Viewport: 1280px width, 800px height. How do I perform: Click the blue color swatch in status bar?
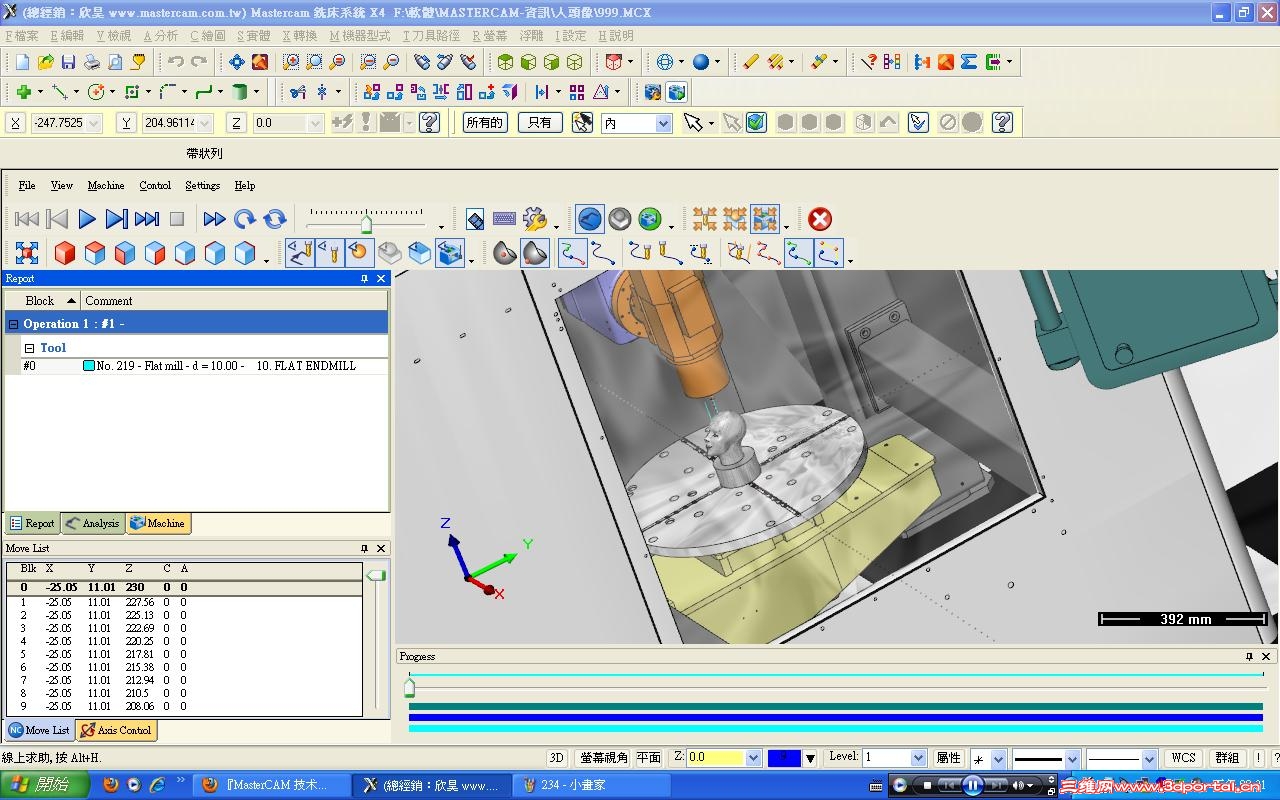coord(784,758)
